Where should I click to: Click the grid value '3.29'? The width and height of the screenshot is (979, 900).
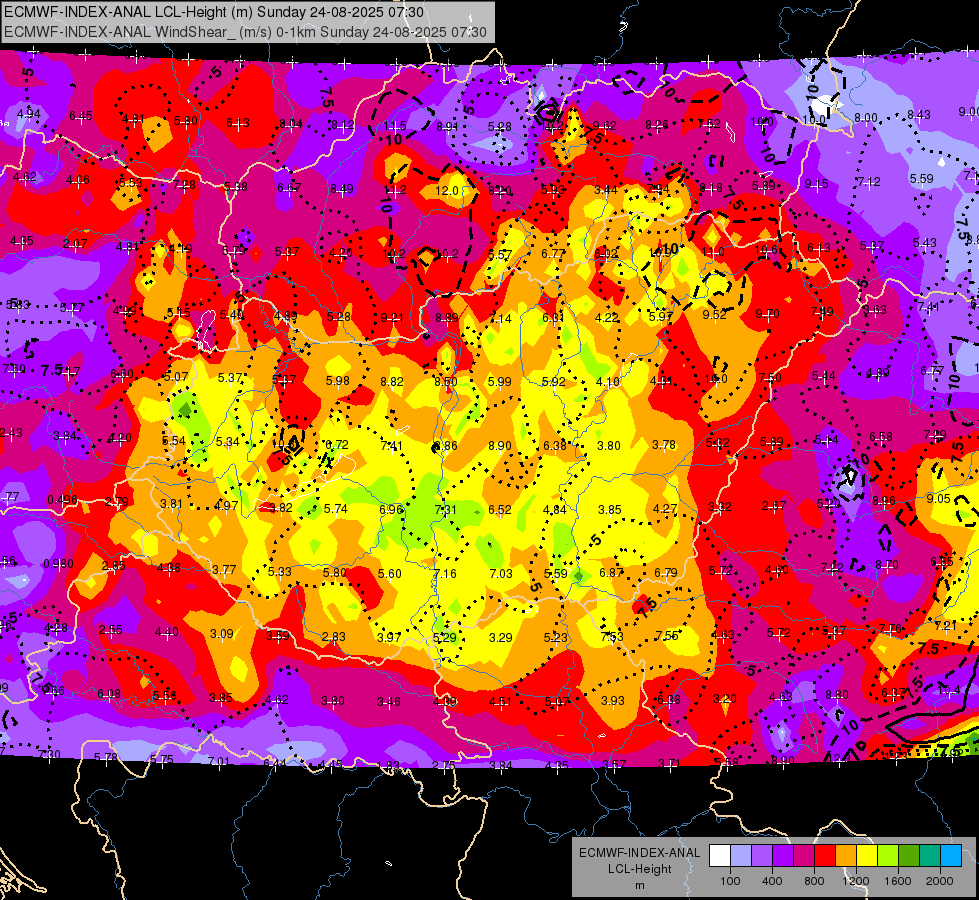(x=500, y=638)
